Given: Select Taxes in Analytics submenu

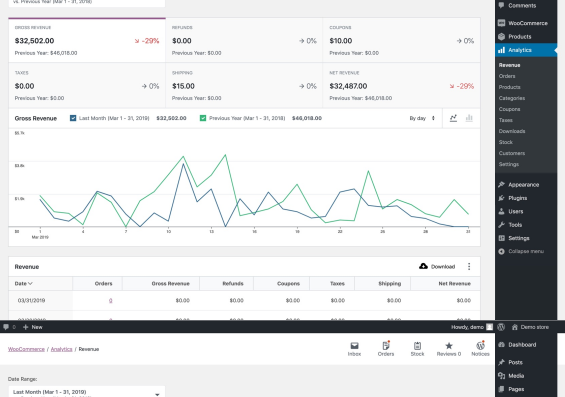Looking at the screenshot, I should tap(506, 120).
